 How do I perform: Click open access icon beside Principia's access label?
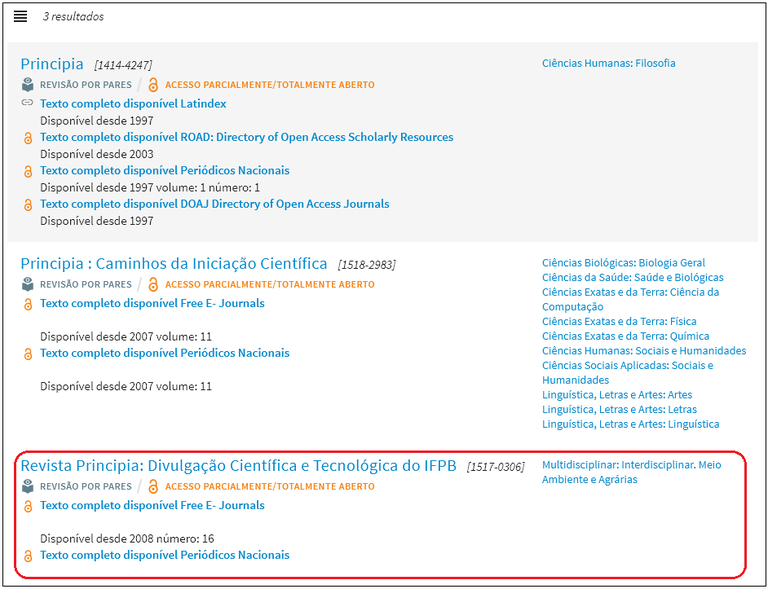pyautogui.click(x=153, y=85)
